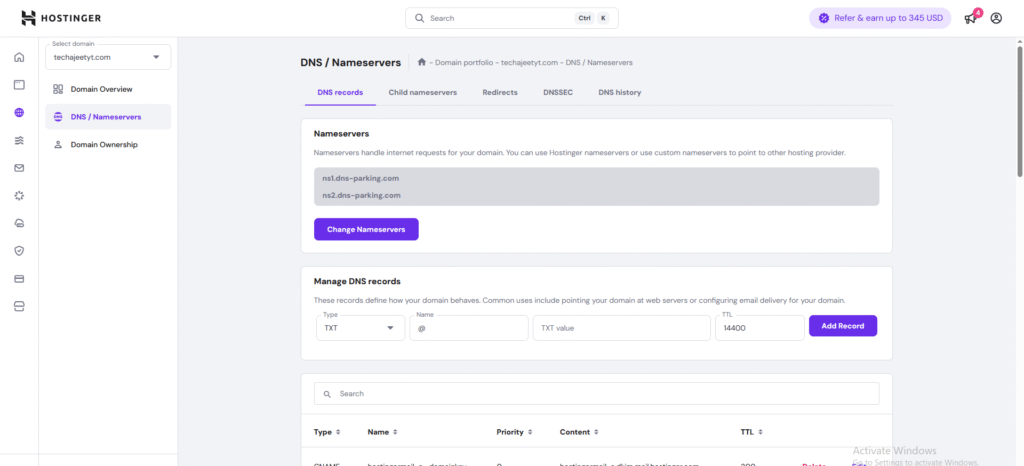Click the Hostinger logo
The image size is (1024, 466).
click(60, 18)
